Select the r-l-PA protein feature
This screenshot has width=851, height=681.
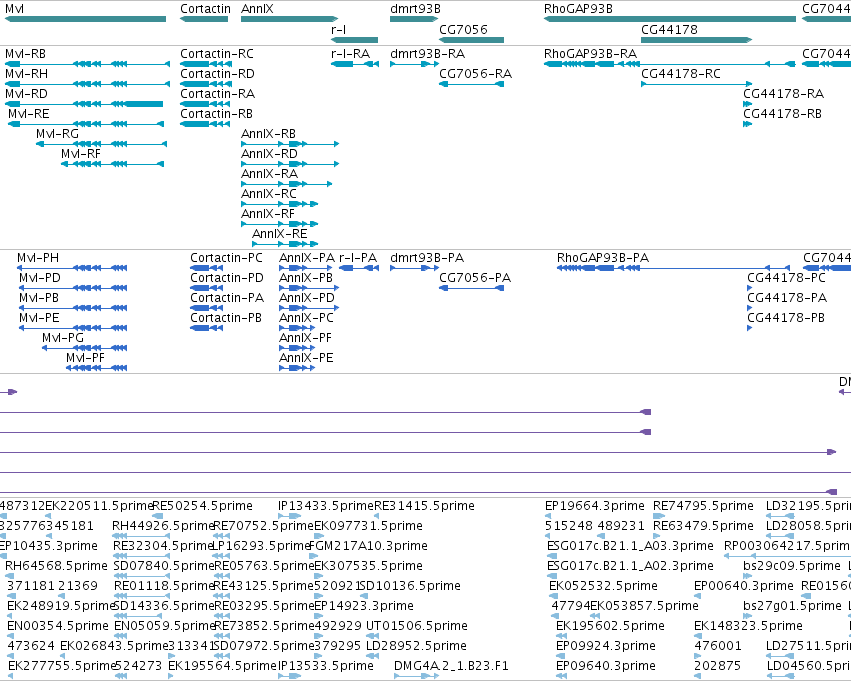coord(359,268)
